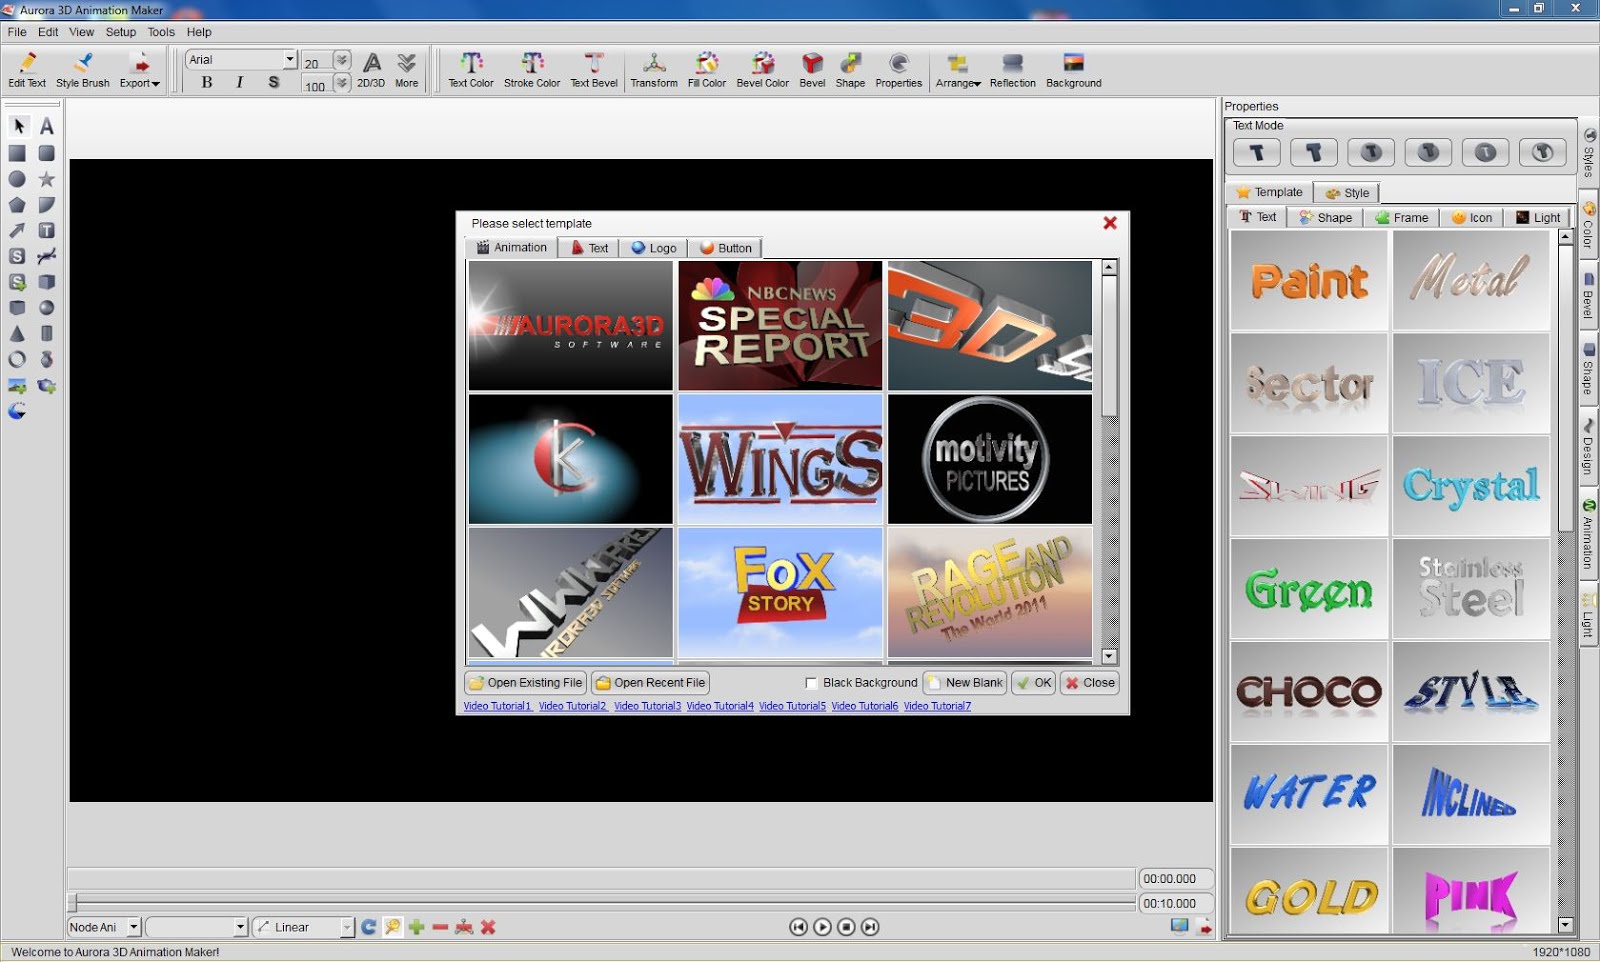Select the third Text Mode button
Viewport: 1600px width, 962px height.
pyautogui.click(x=1371, y=152)
